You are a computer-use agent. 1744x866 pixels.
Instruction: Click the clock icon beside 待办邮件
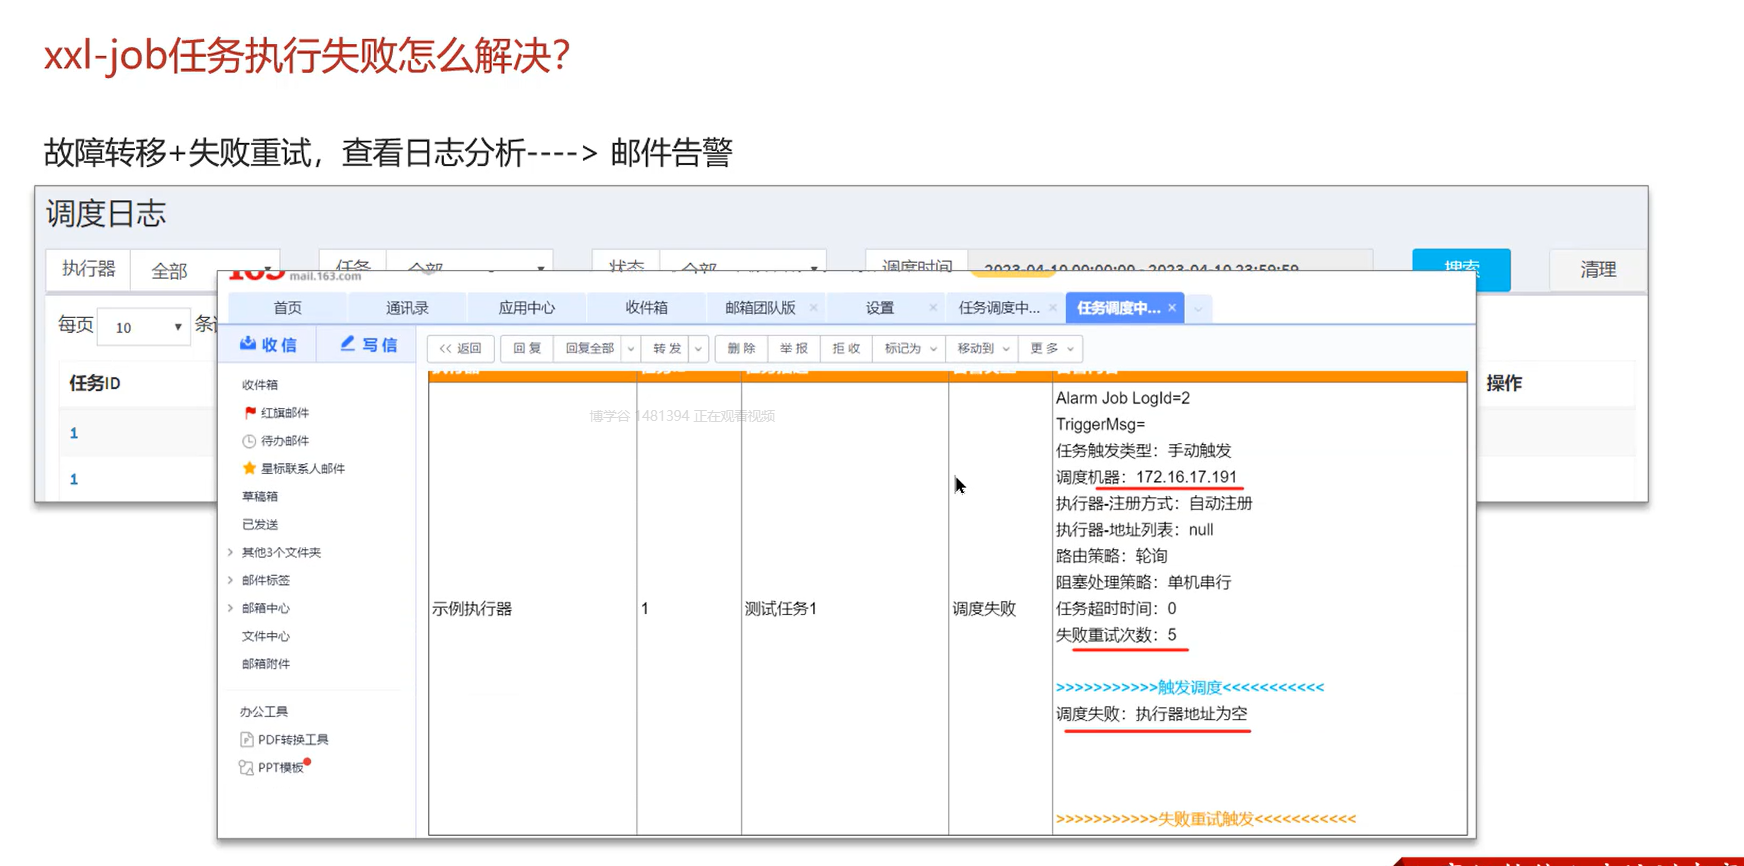click(249, 440)
